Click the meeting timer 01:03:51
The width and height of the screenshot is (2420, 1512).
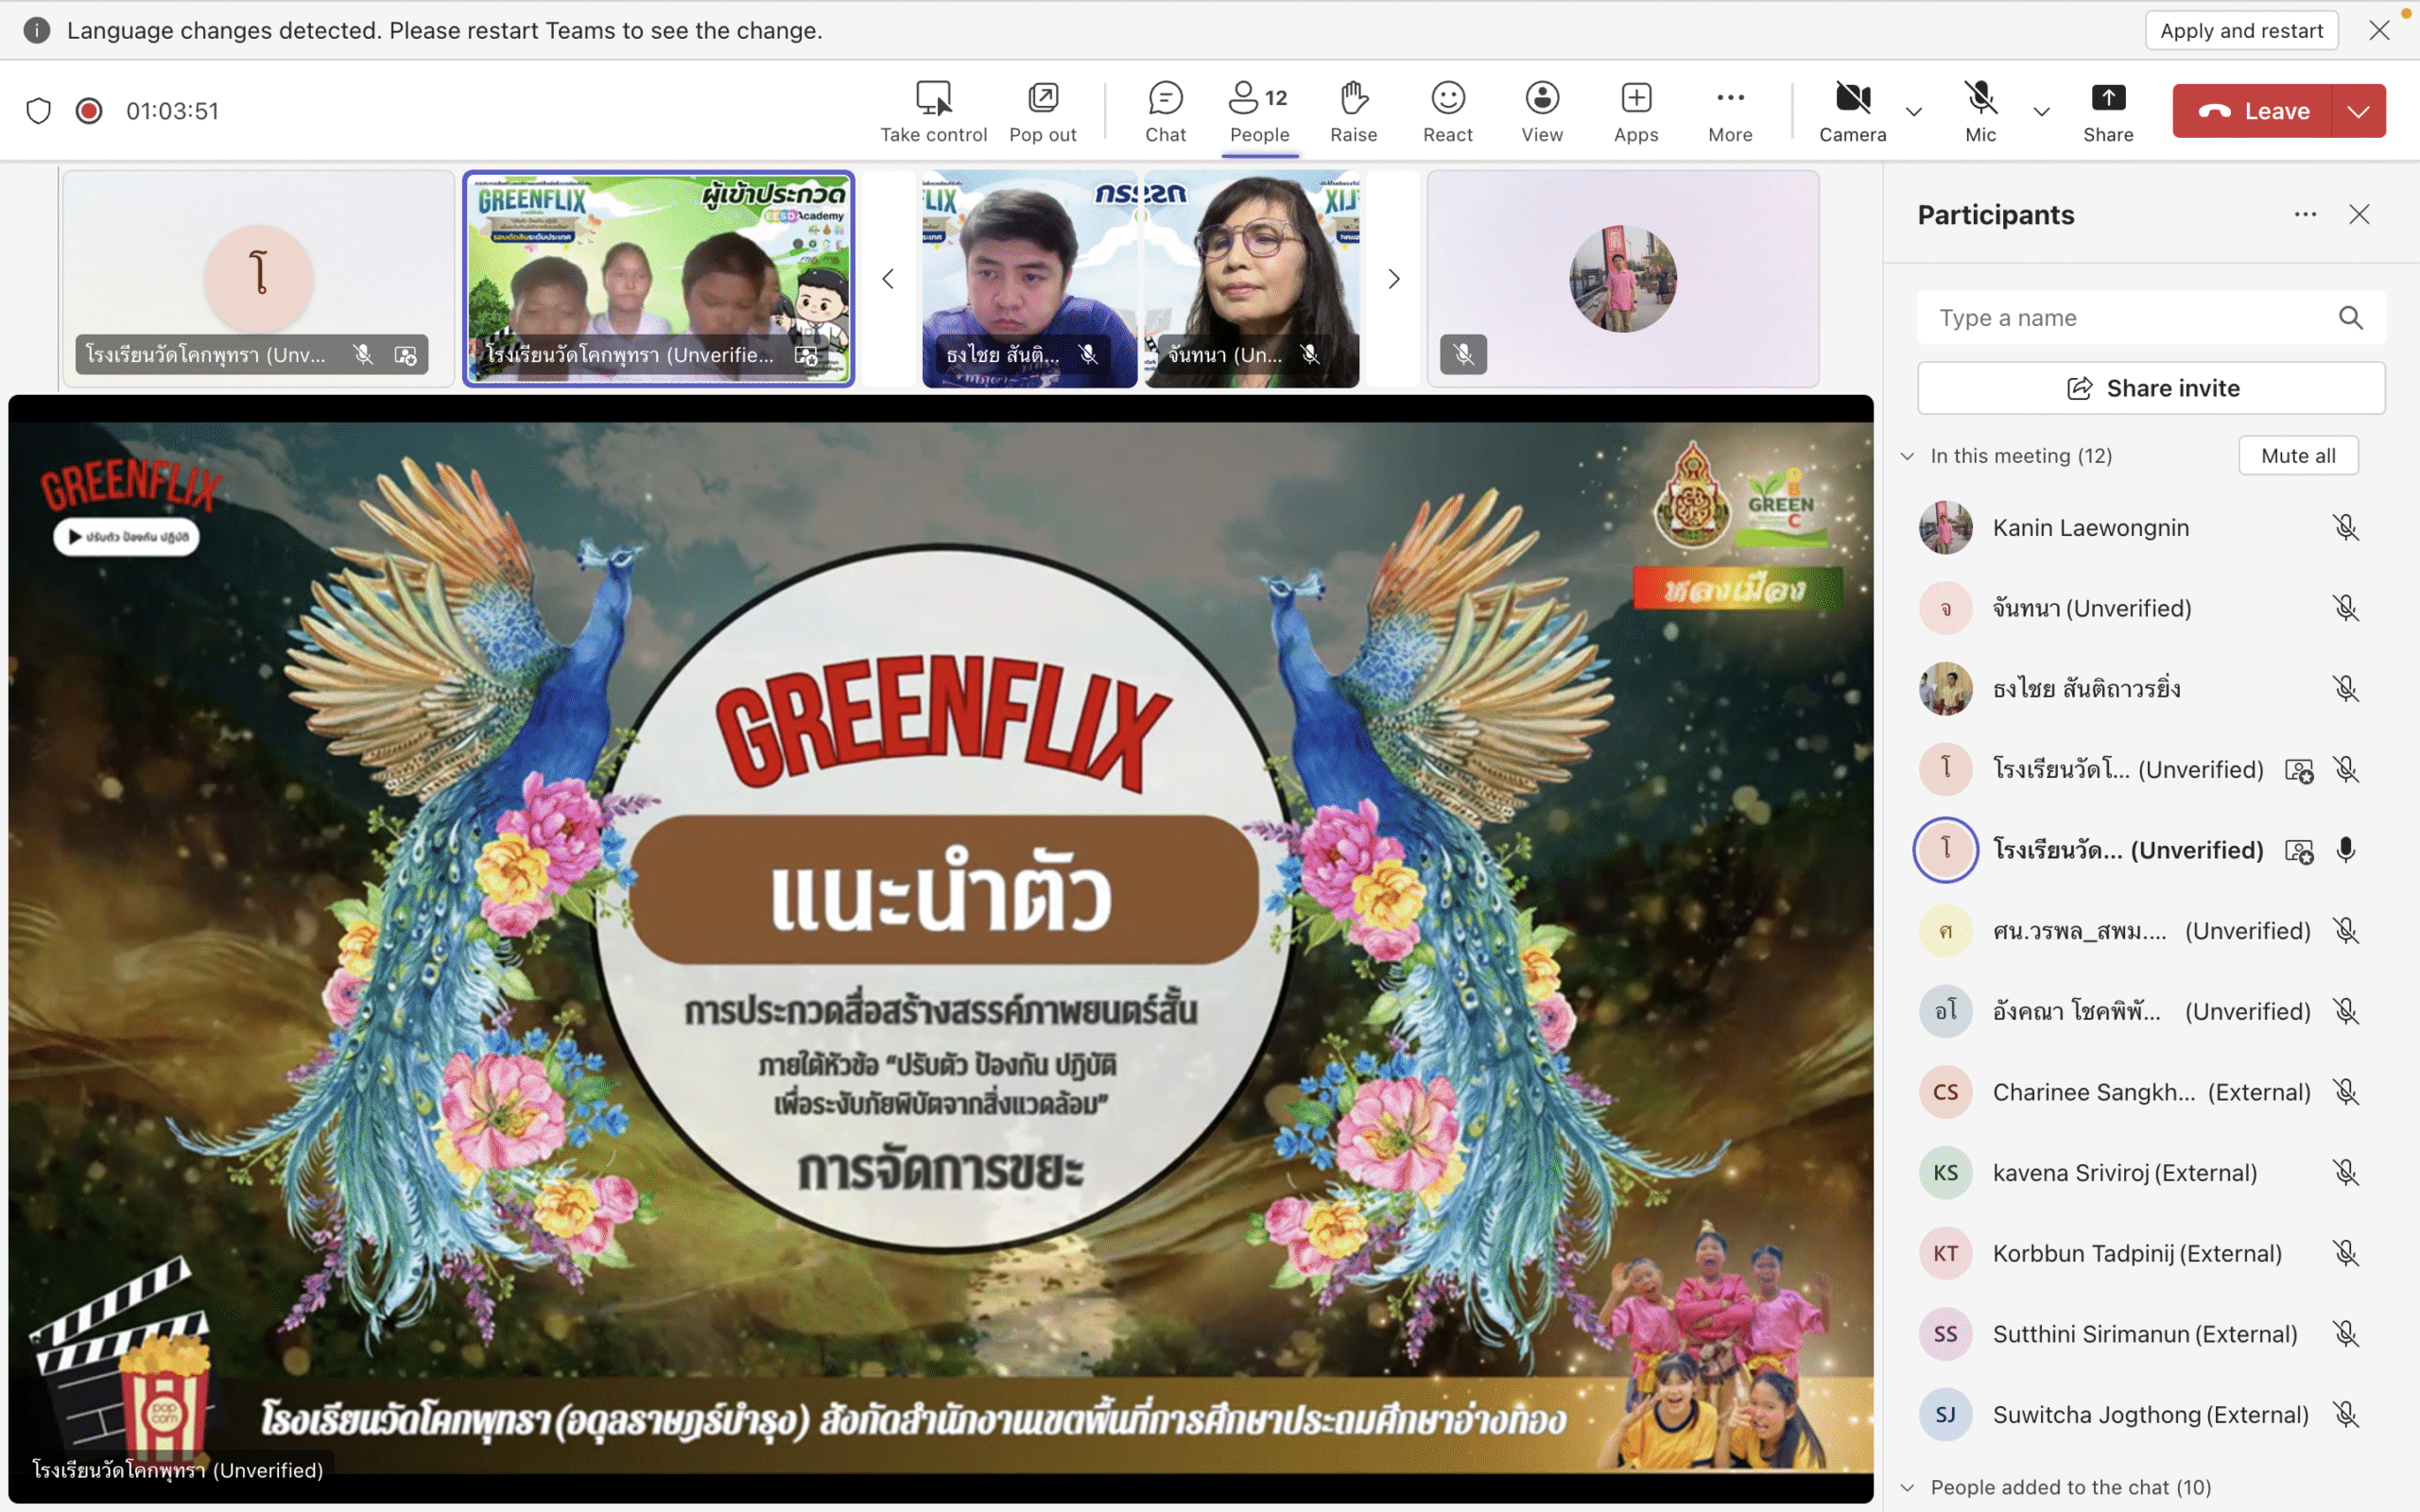tap(172, 111)
